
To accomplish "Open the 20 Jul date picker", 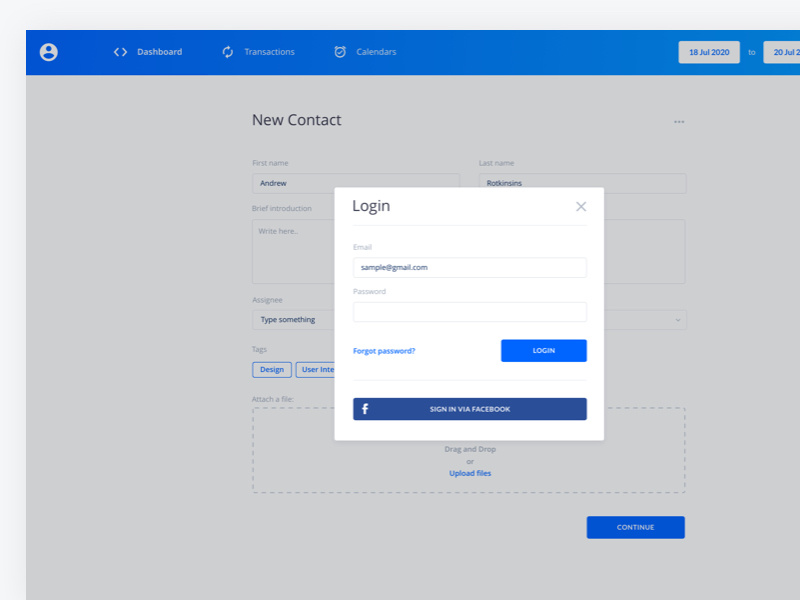I will pos(783,52).
